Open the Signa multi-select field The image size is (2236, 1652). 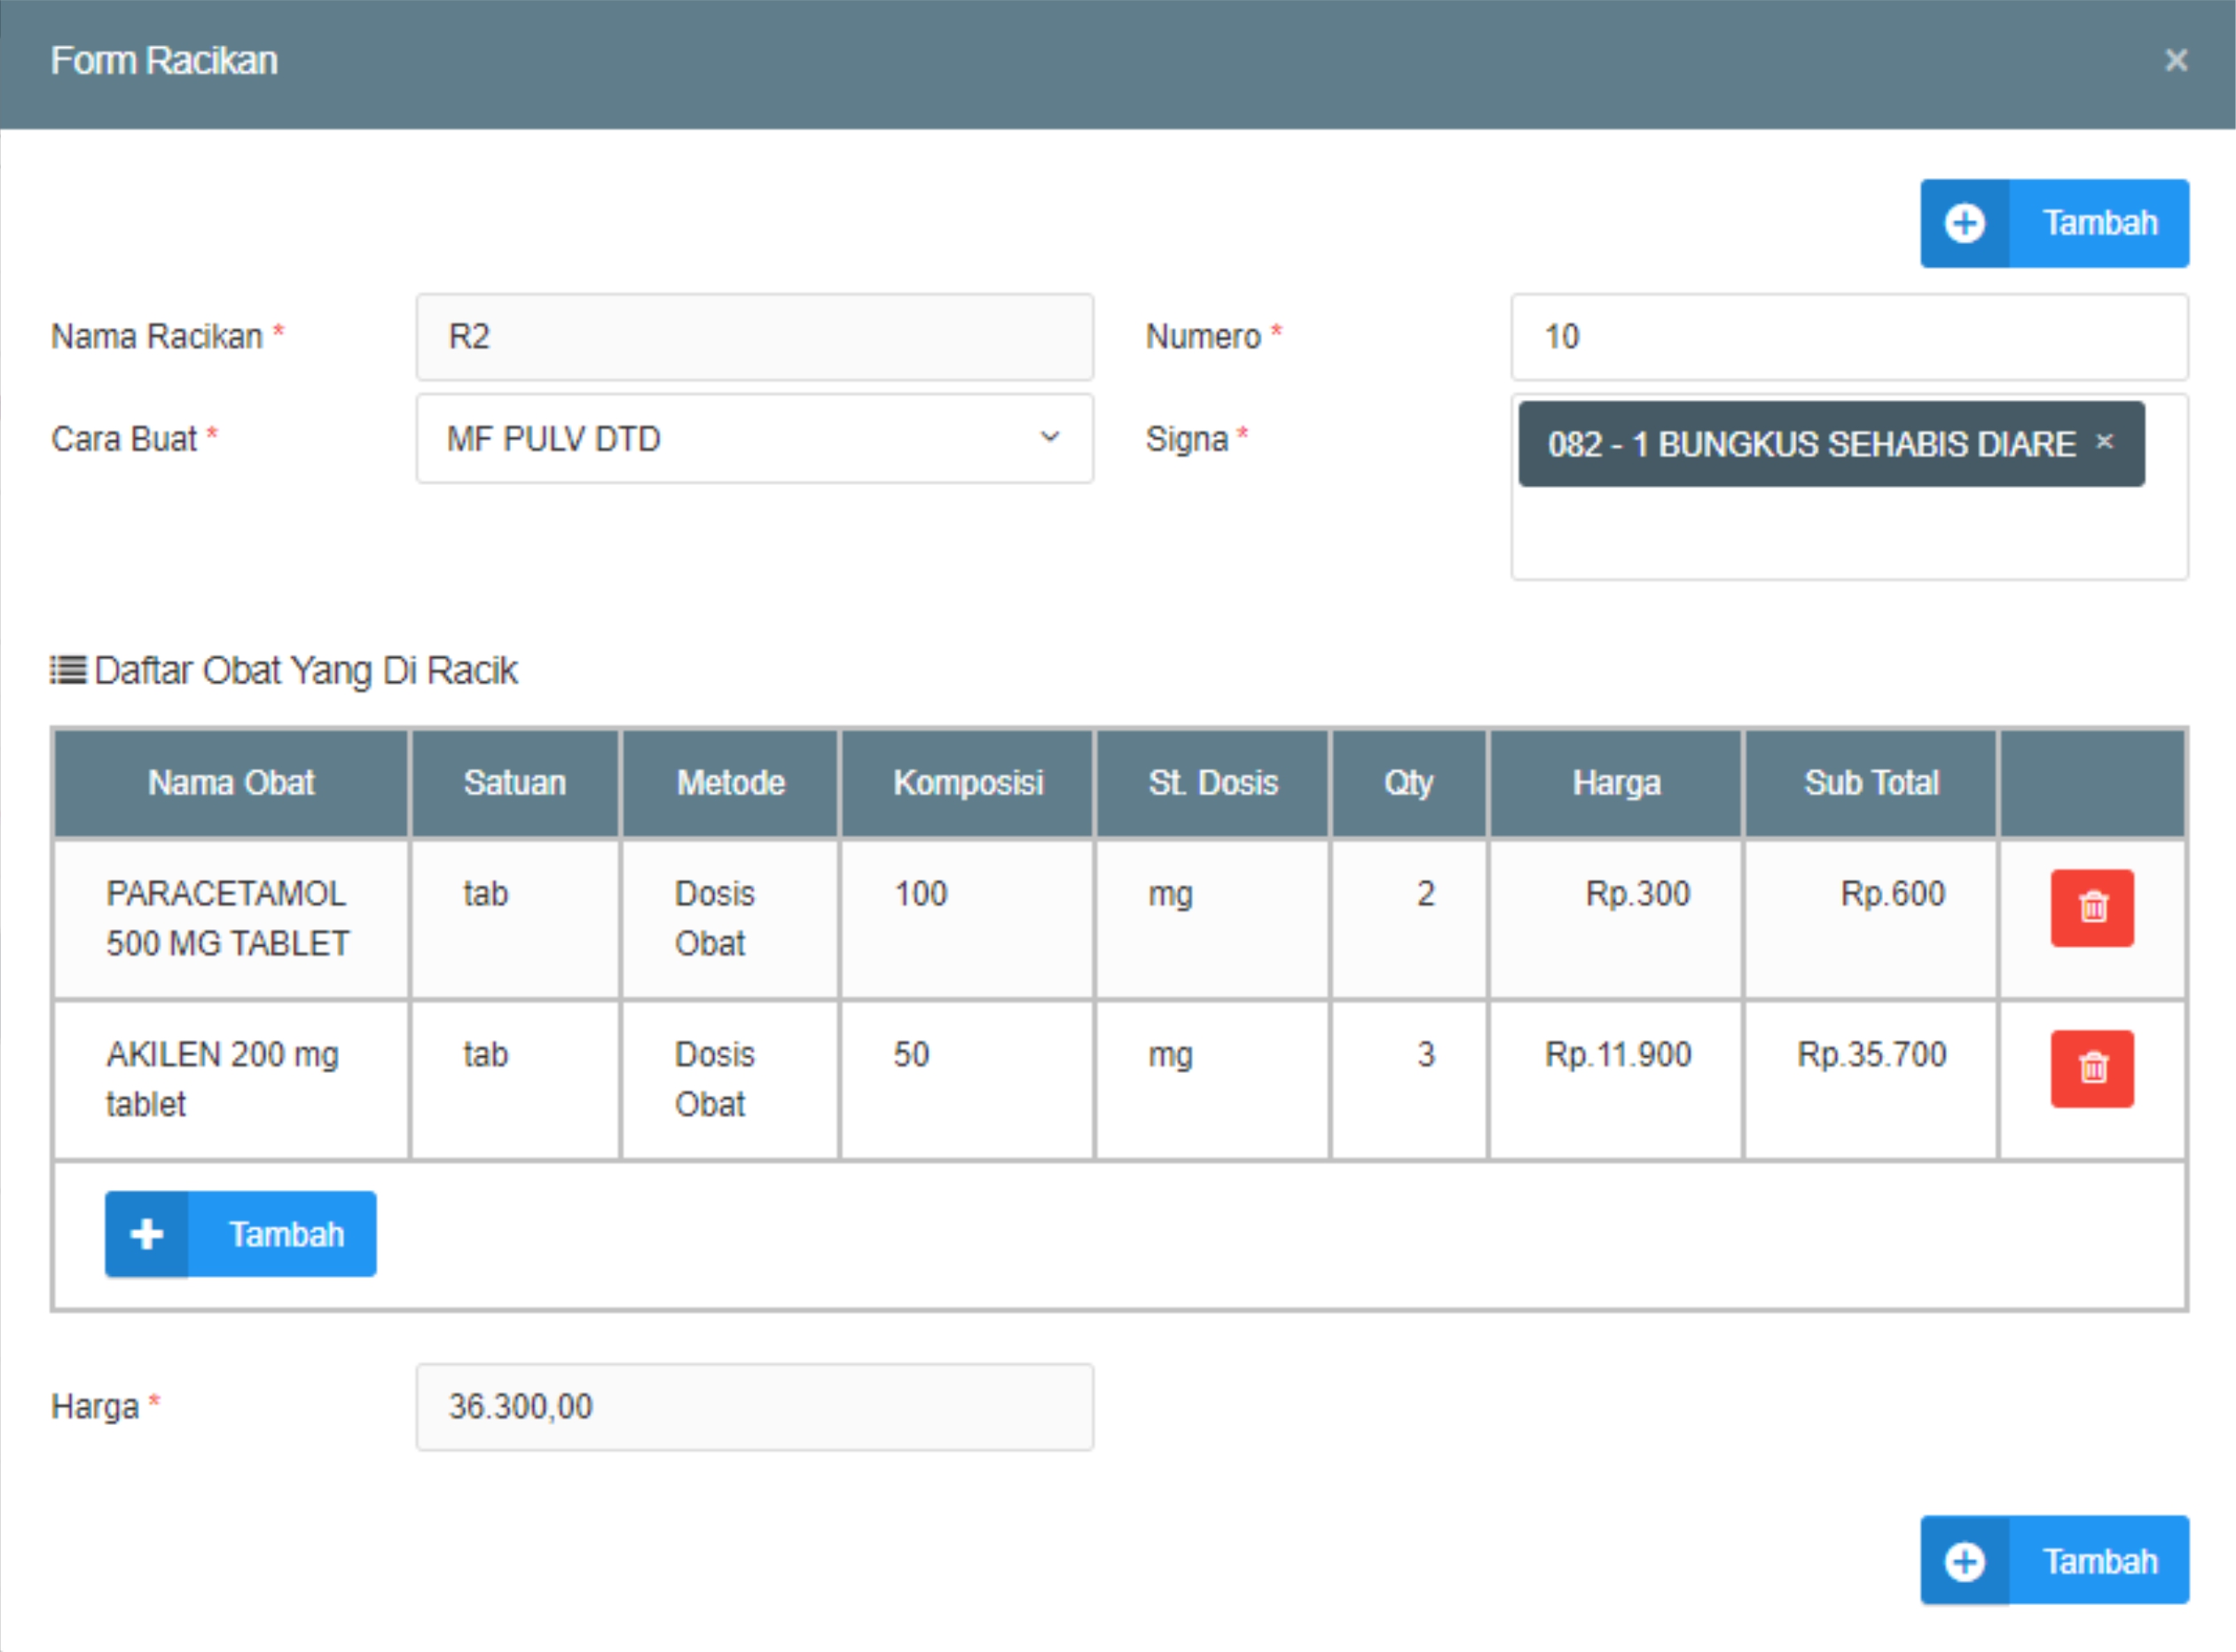[1848, 535]
